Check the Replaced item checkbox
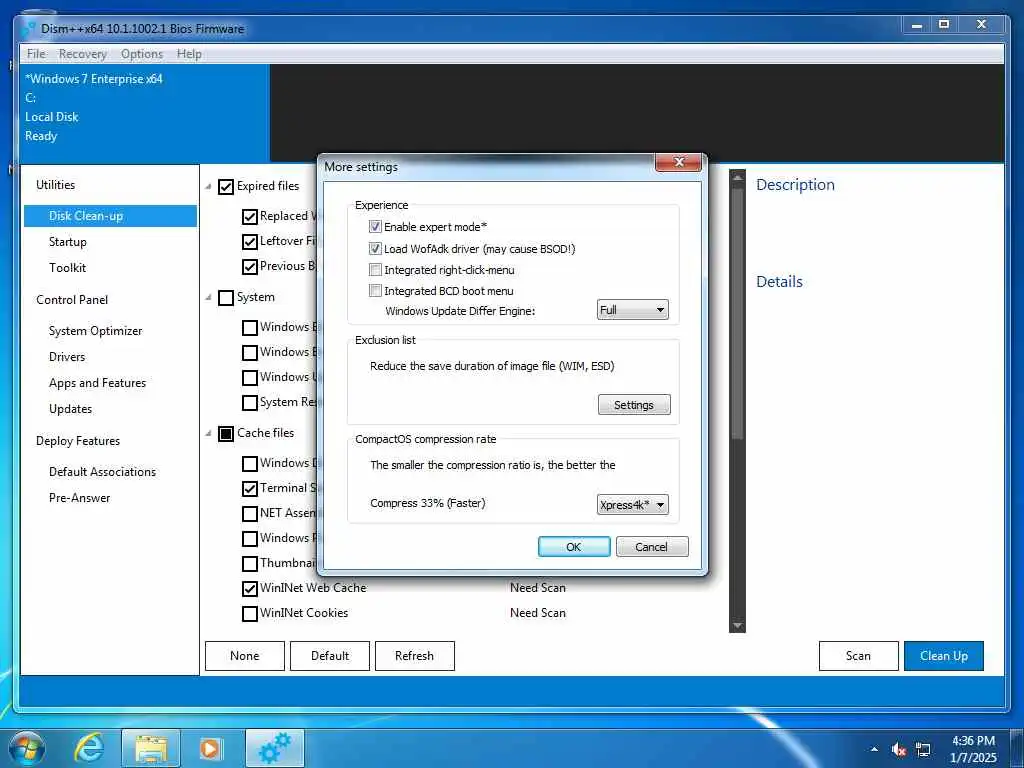This screenshot has width=1024, height=768. click(249, 217)
